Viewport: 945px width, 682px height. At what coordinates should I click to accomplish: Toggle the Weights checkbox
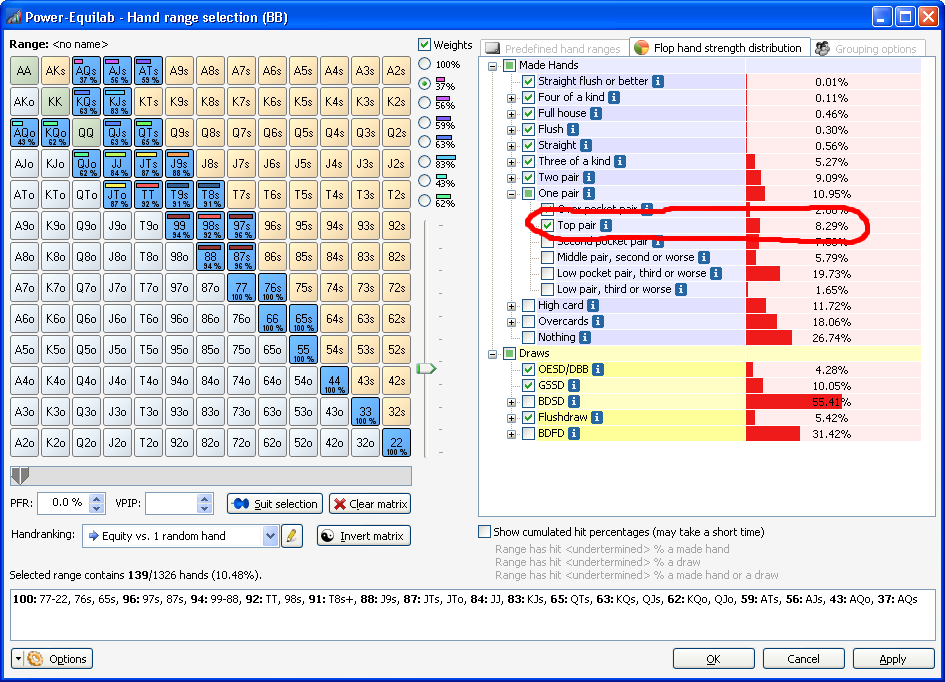point(424,45)
